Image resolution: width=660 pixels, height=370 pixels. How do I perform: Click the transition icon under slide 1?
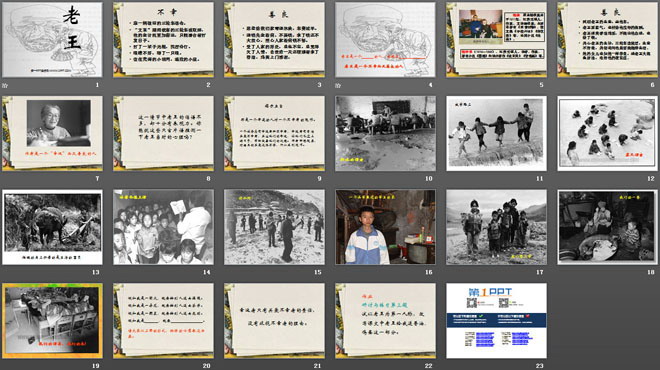(5, 85)
